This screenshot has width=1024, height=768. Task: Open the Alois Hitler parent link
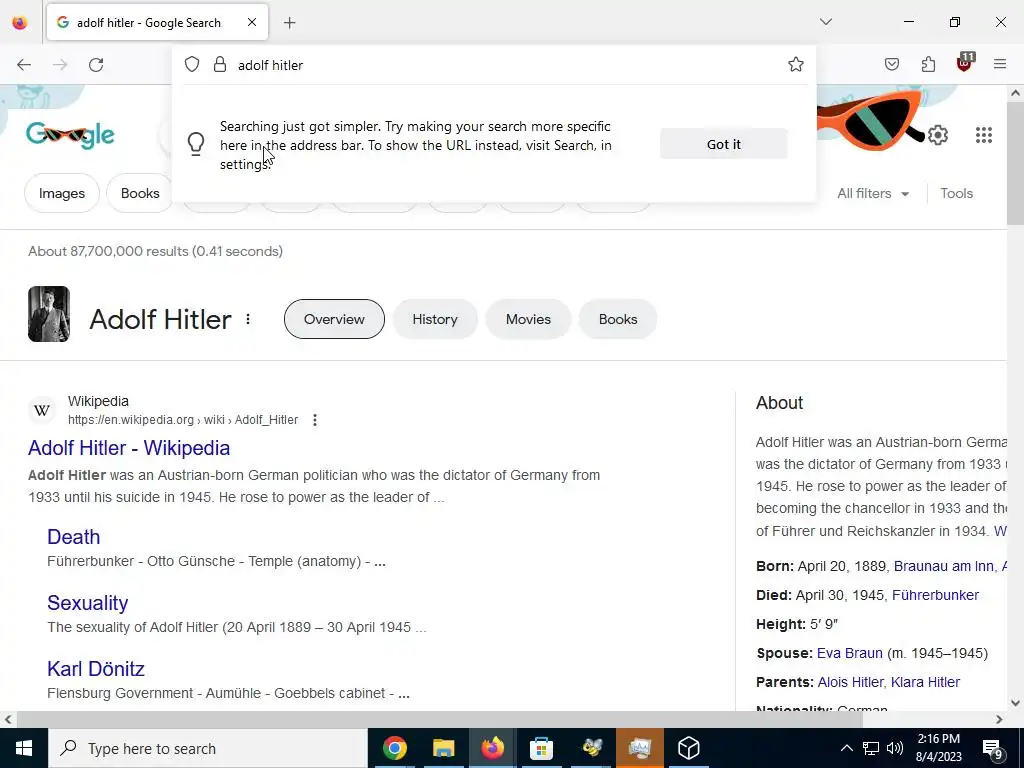(850, 682)
